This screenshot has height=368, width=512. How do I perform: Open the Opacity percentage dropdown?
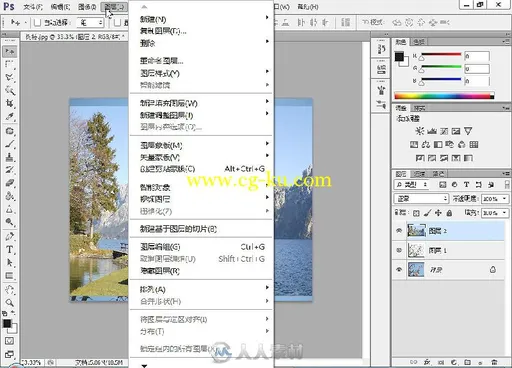[504, 199]
